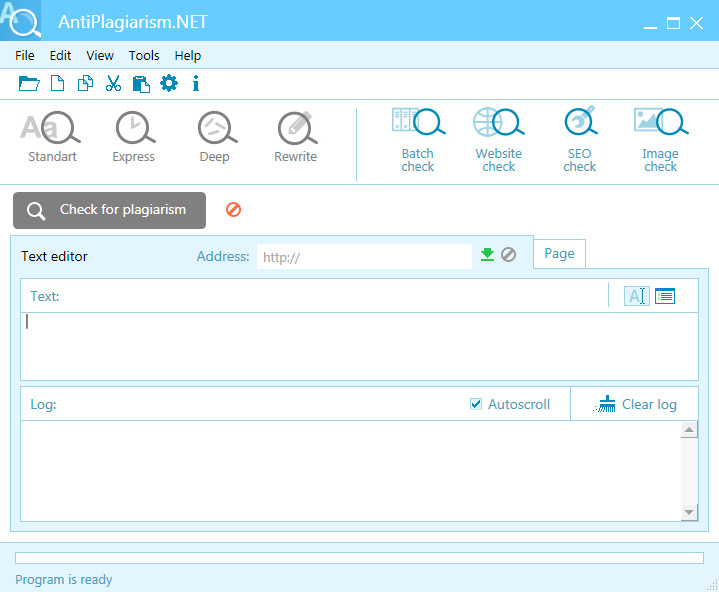Close the AntiPlagiarism.NET window
The image size is (719, 592).
(697, 23)
